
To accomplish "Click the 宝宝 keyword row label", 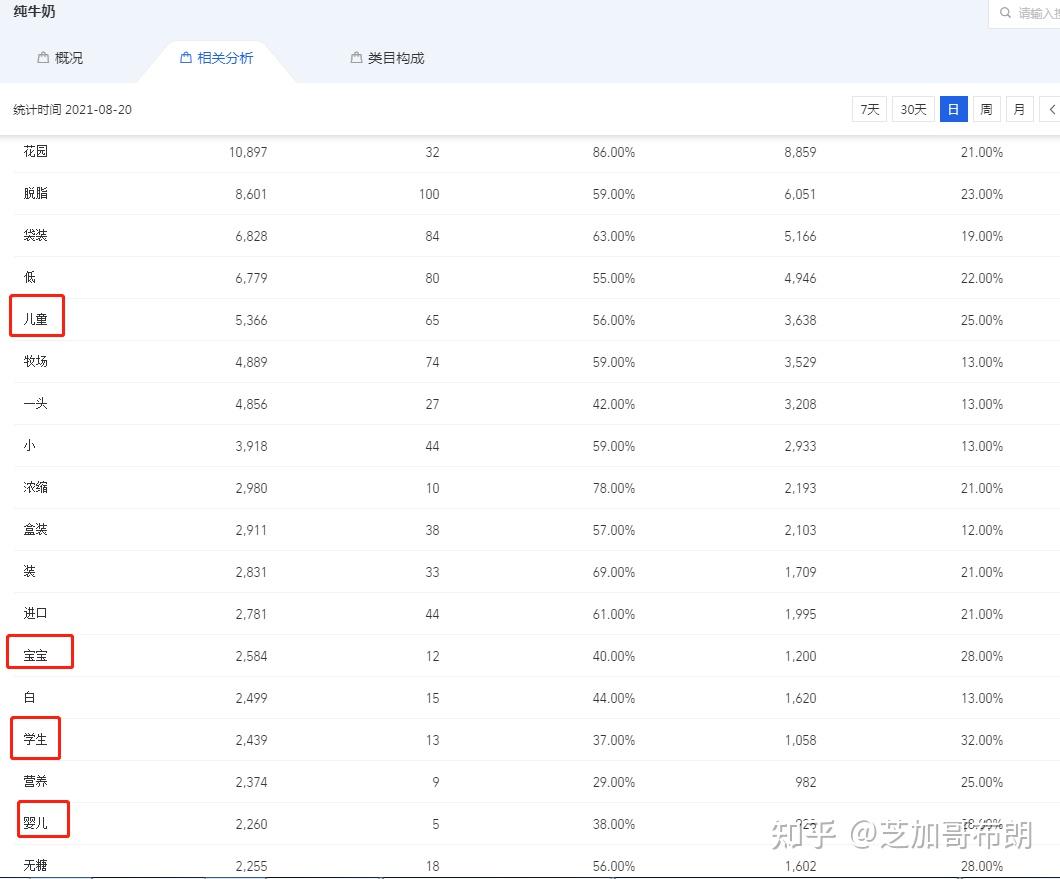I will point(35,655).
